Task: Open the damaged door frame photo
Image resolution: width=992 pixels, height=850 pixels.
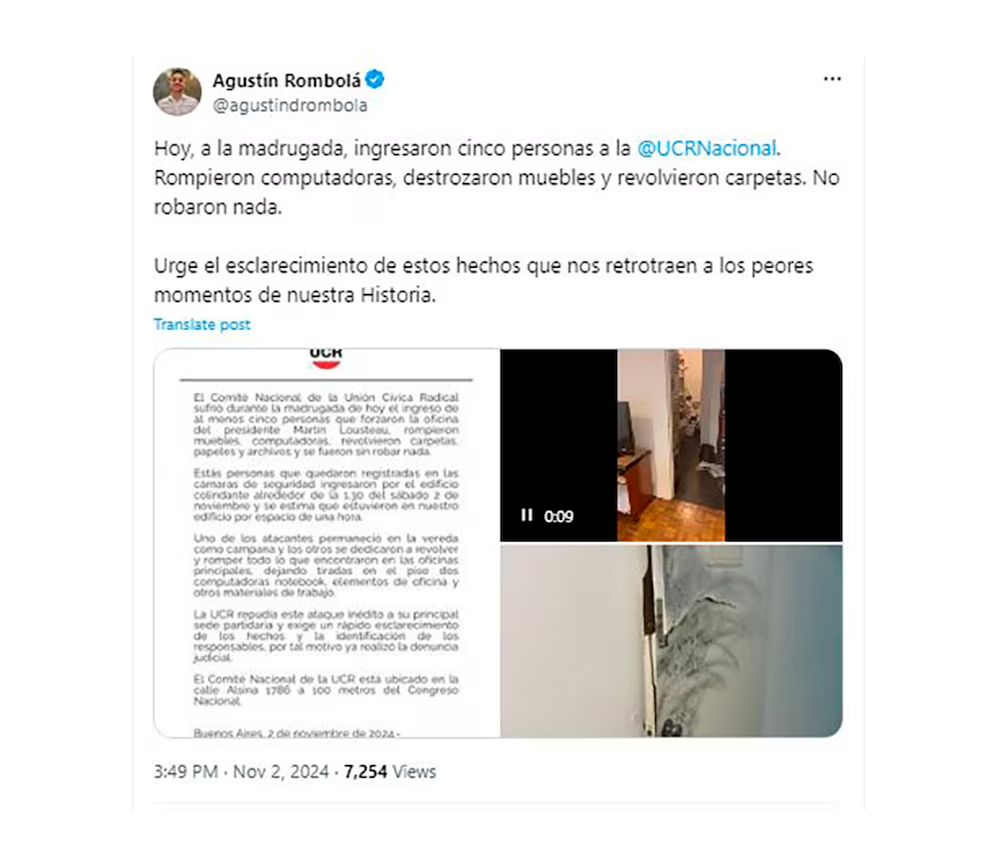Action: pos(671,641)
